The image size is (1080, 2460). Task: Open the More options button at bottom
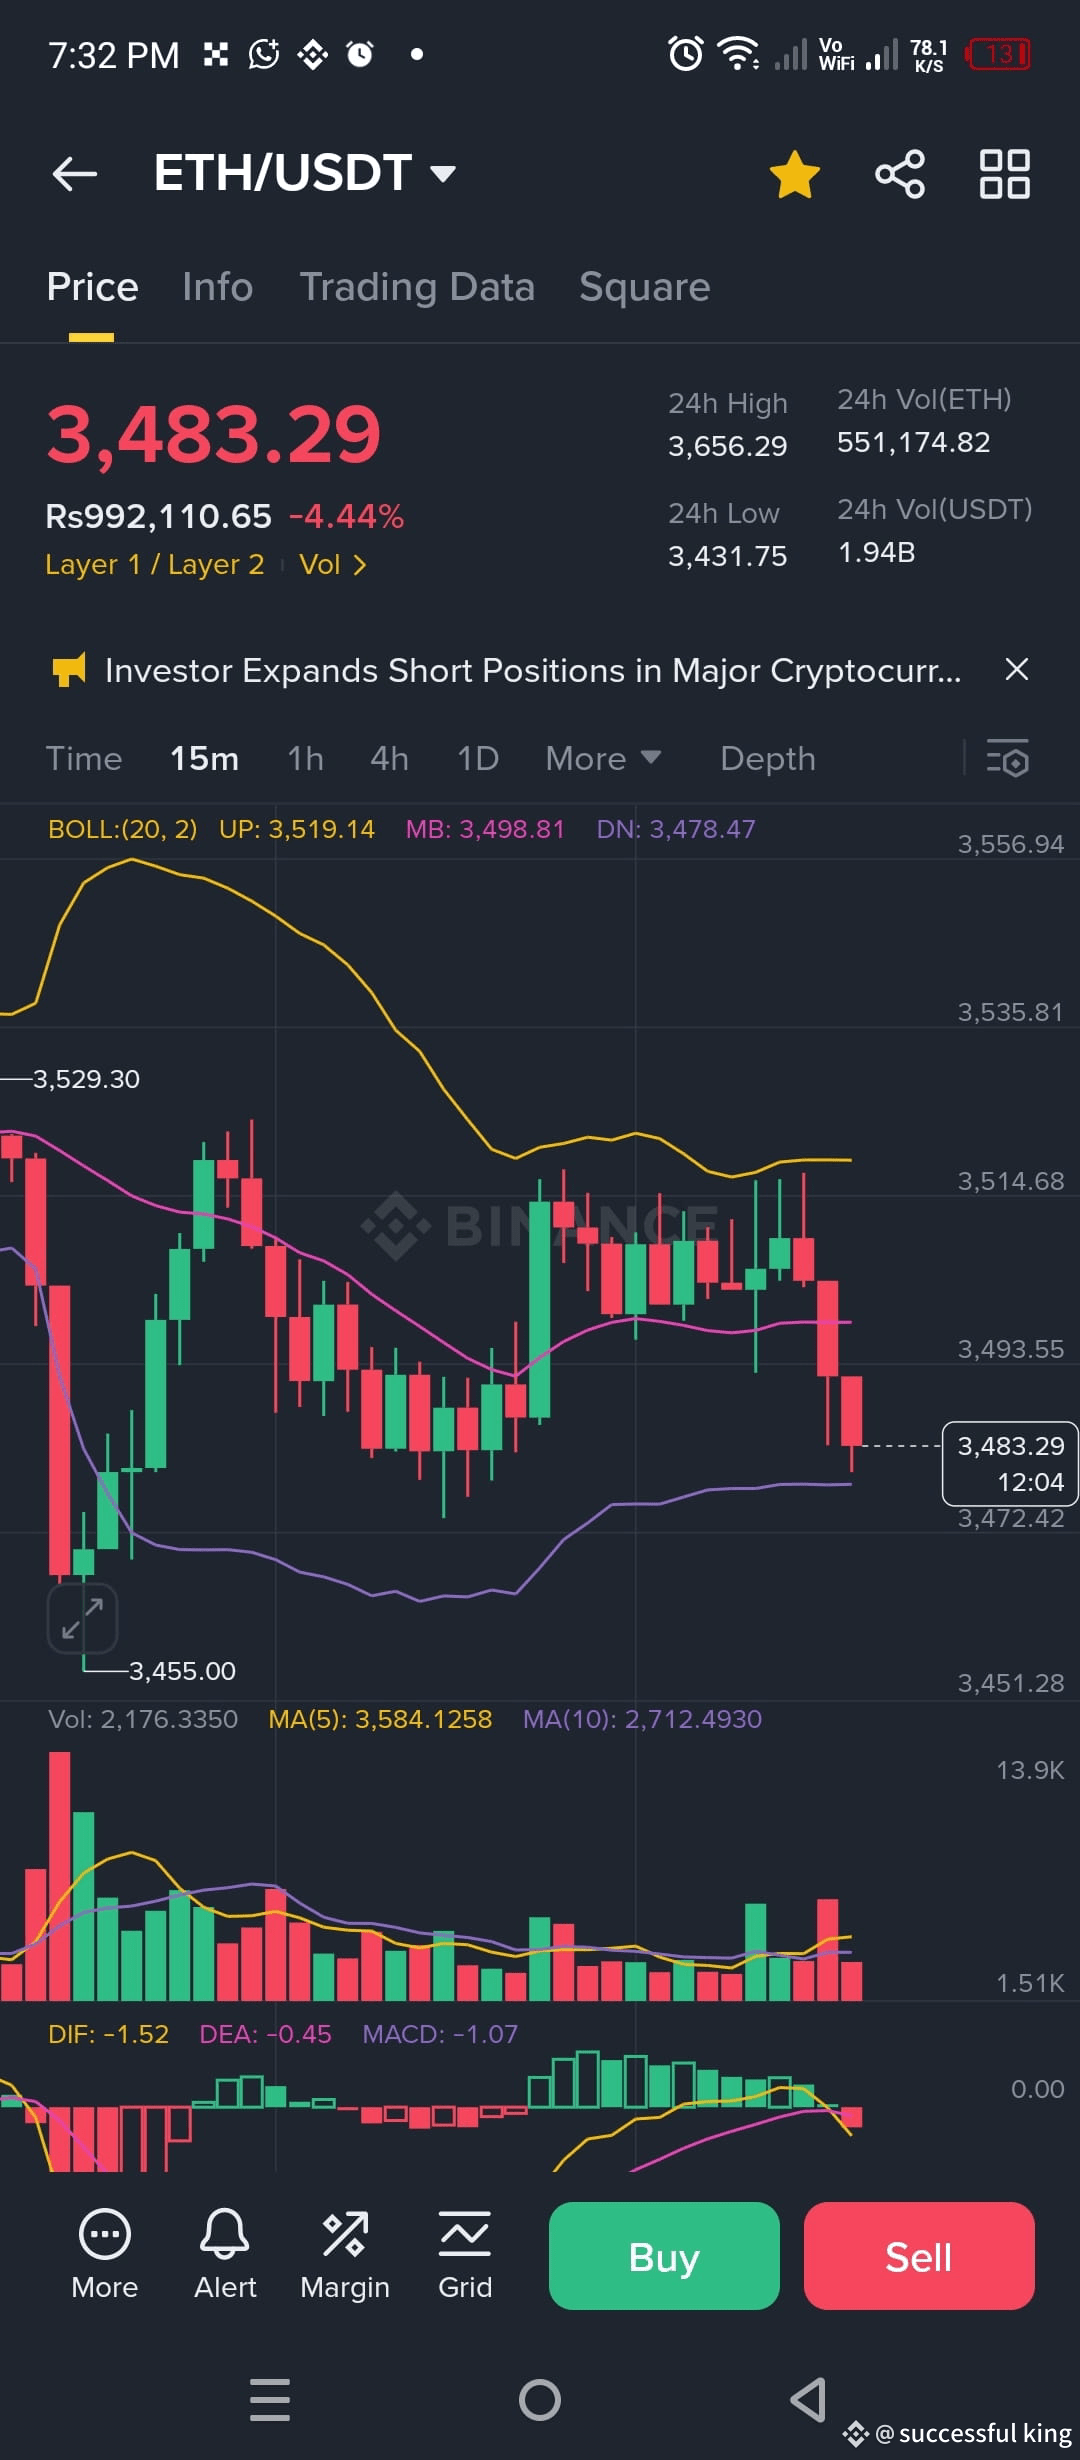pyautogui.click(x=104, y=2255)
